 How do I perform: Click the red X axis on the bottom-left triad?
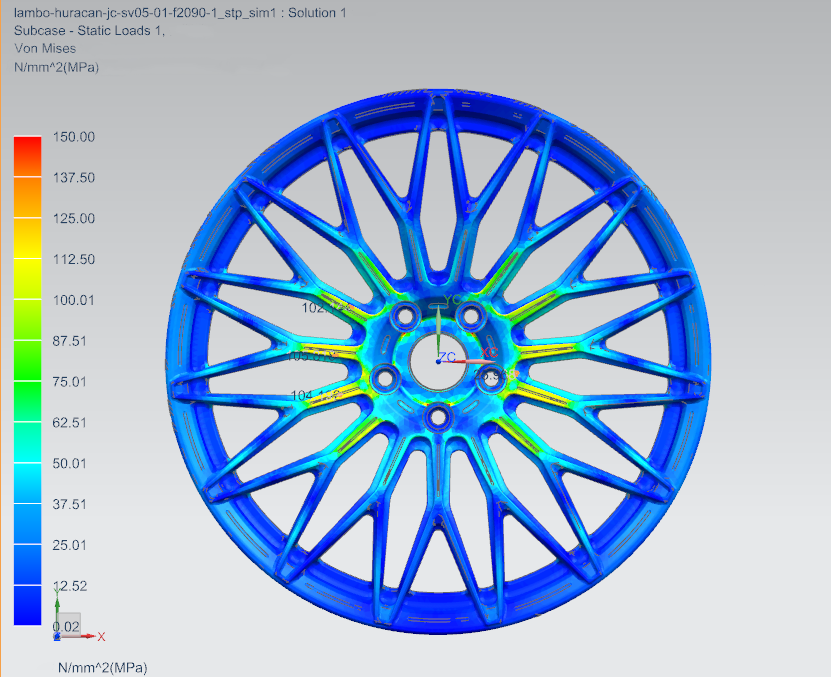point(88,636)
